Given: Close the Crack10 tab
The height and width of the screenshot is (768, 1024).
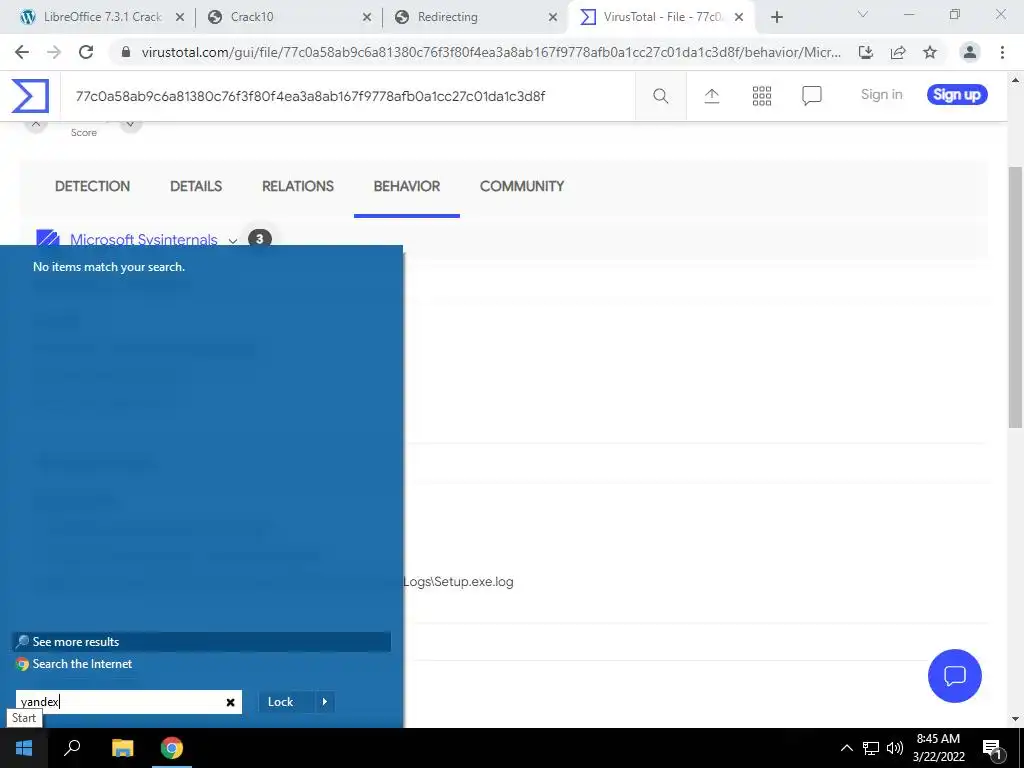Looking at the screenshot, I should pos(367,17).
